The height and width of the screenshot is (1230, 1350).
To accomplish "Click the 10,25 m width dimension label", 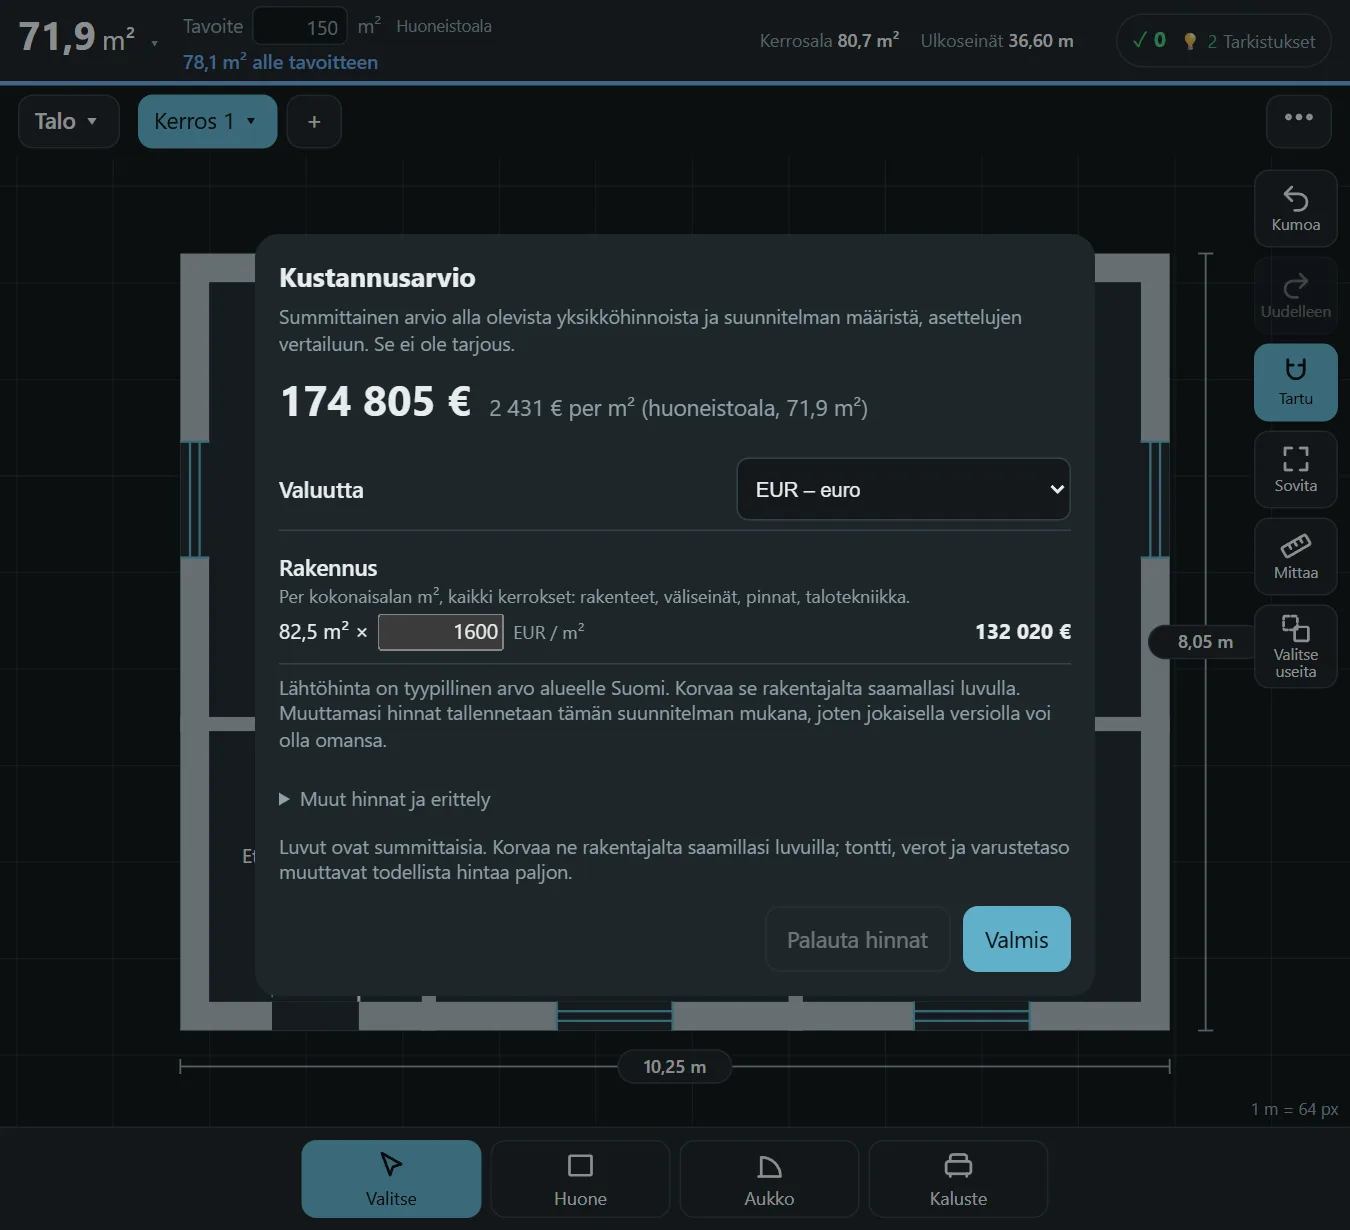I will [674, 1067].
